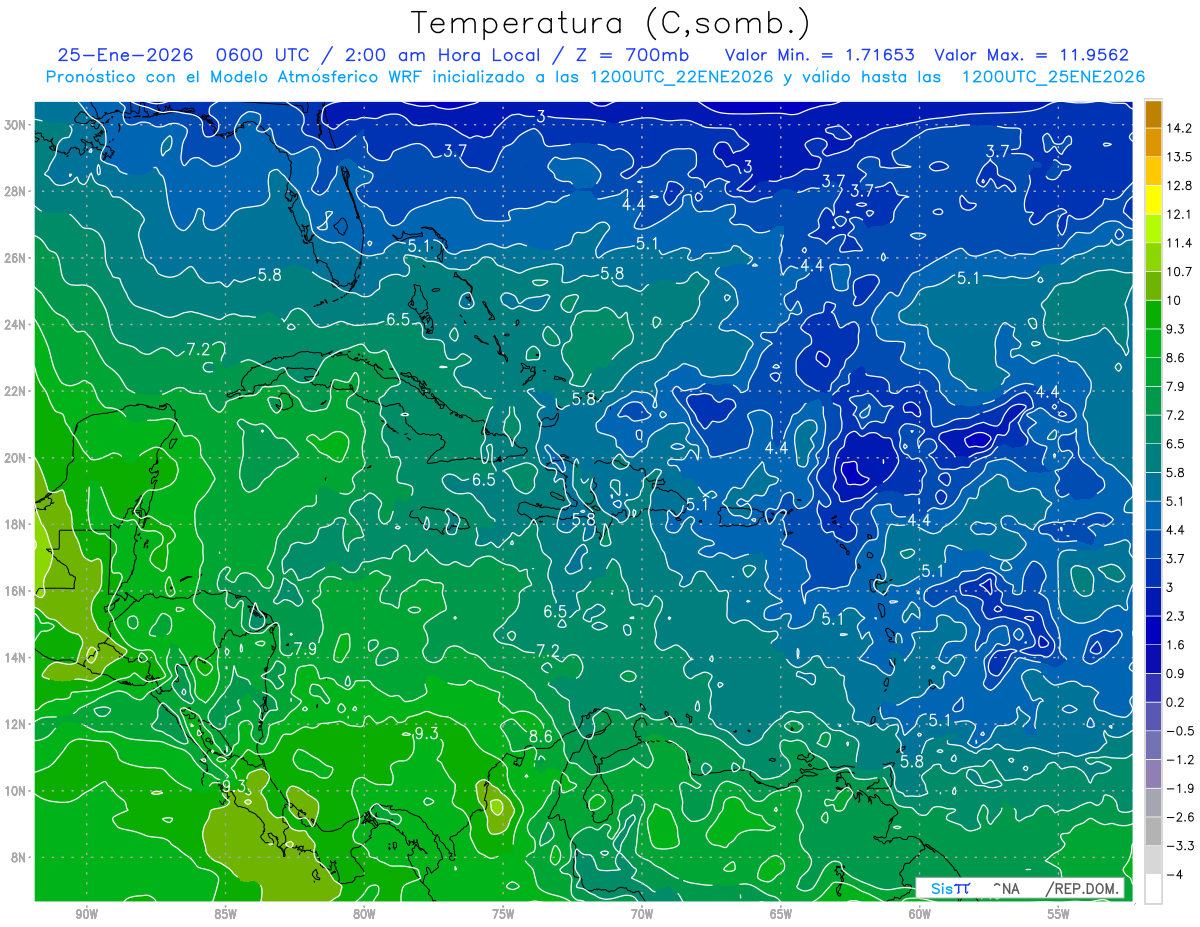Click the -1.9 tick on the color scale
Image resolution: width=1200 pixels, height=927 pixels.
1180,788
